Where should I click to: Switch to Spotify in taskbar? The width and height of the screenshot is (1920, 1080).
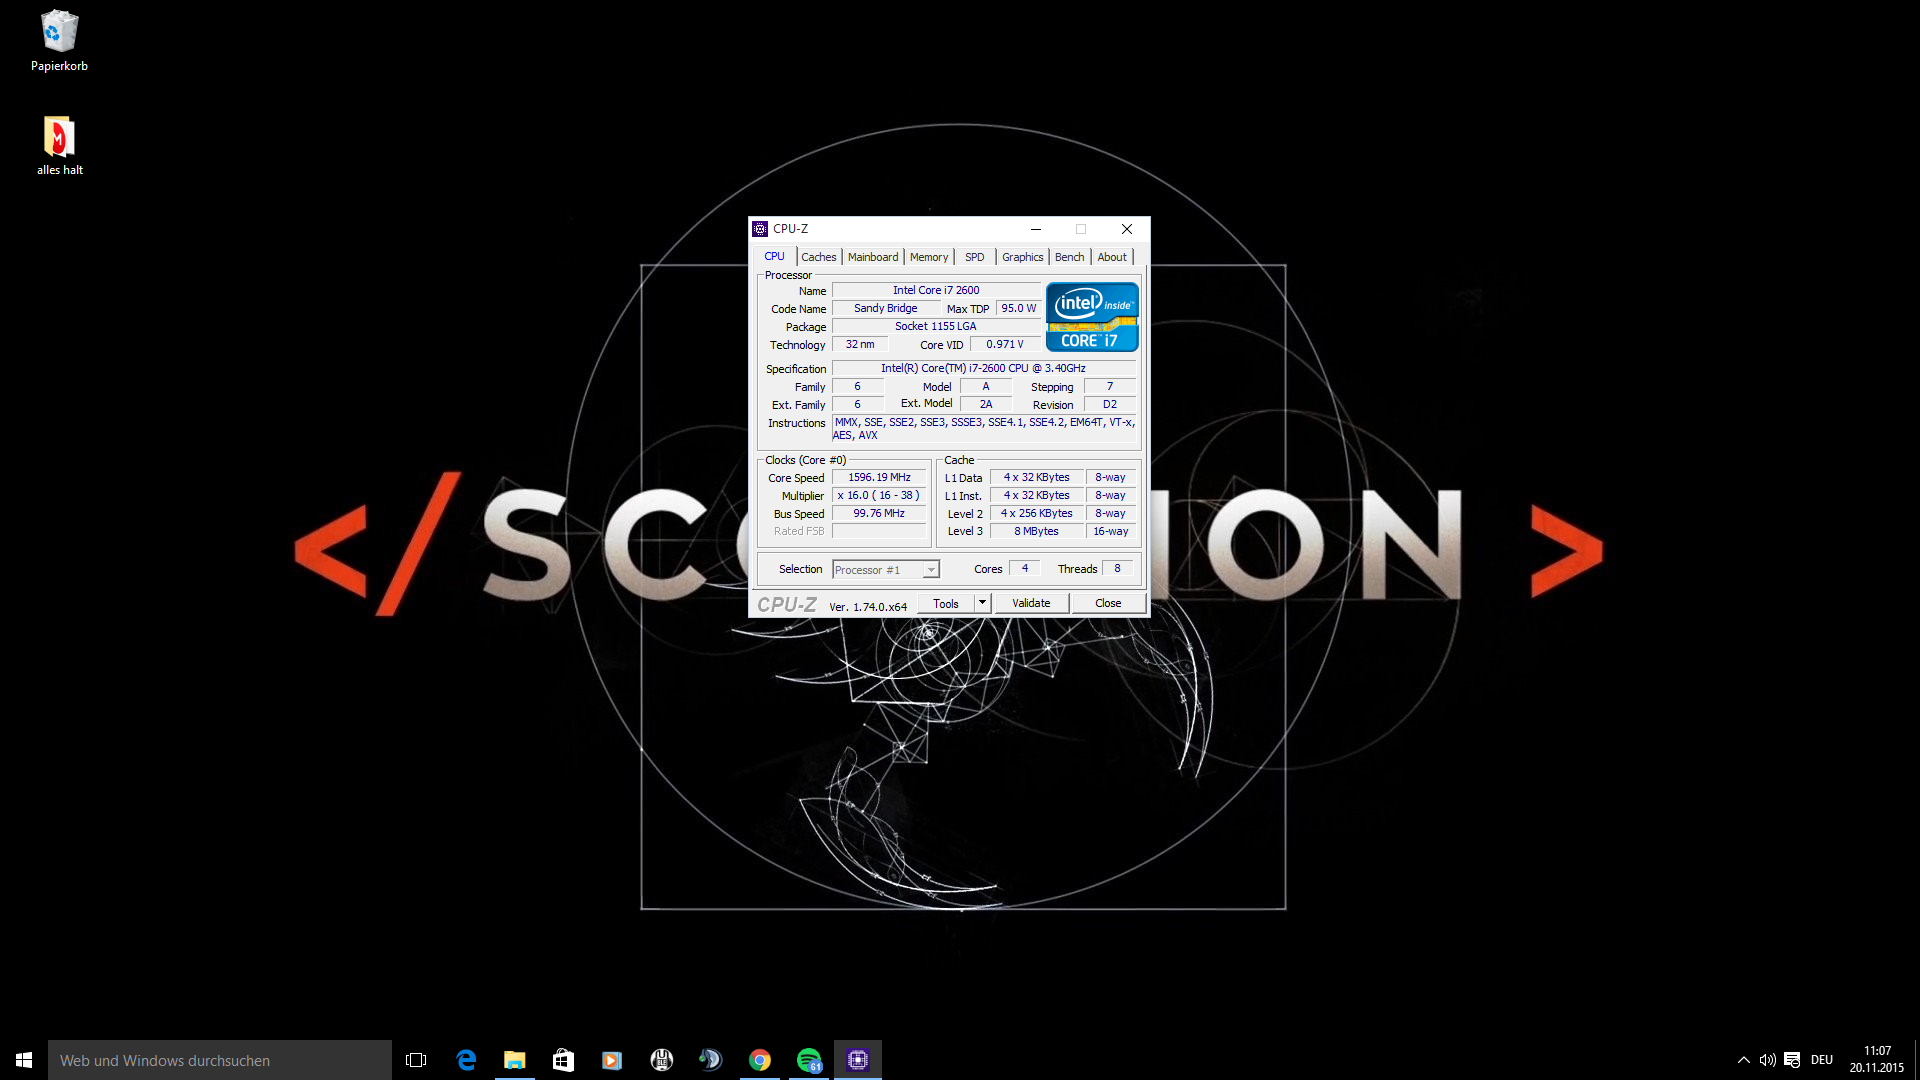pyautogui.click(x=809, y=1060)
